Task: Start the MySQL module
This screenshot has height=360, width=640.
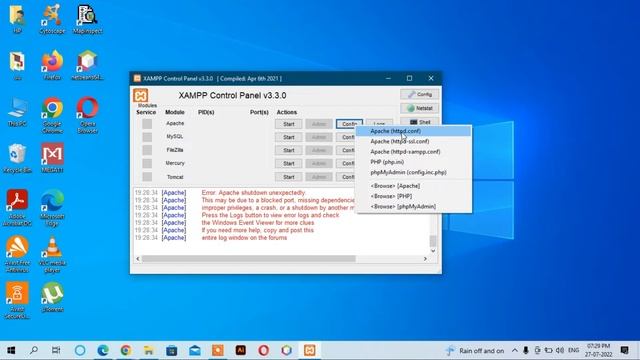Action: [x=289, y=137]
